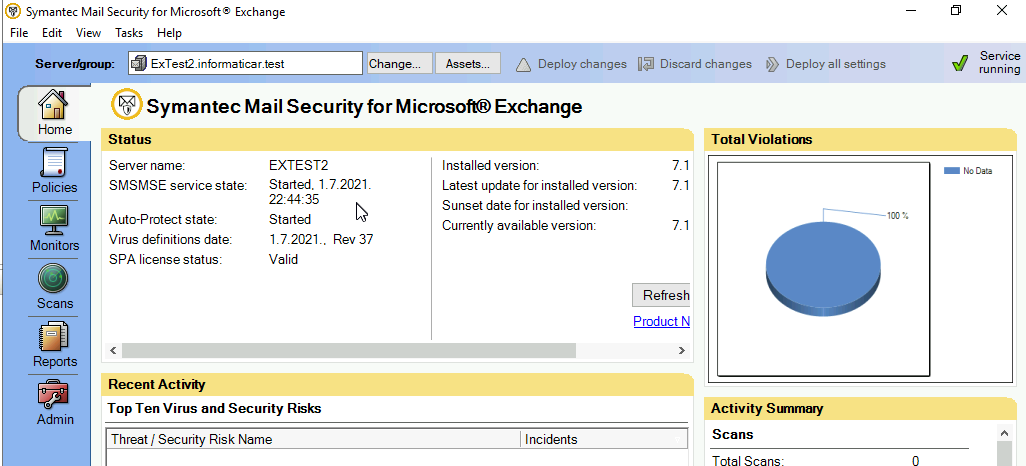Image resolution: width=1026 pixels, height=466 pixels.
Task: Click the blue pie chart in Total Violations
Action: tap(823, 270)
